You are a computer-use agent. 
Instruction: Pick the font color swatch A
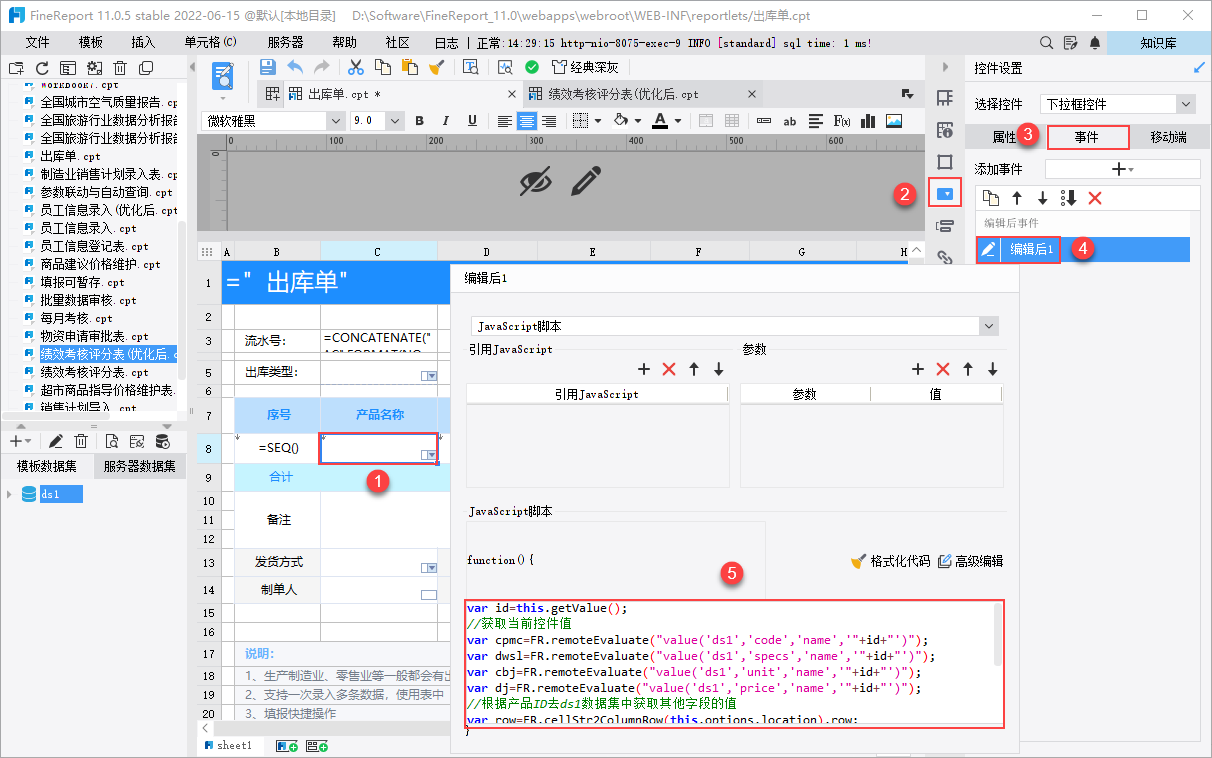[660, 121]
